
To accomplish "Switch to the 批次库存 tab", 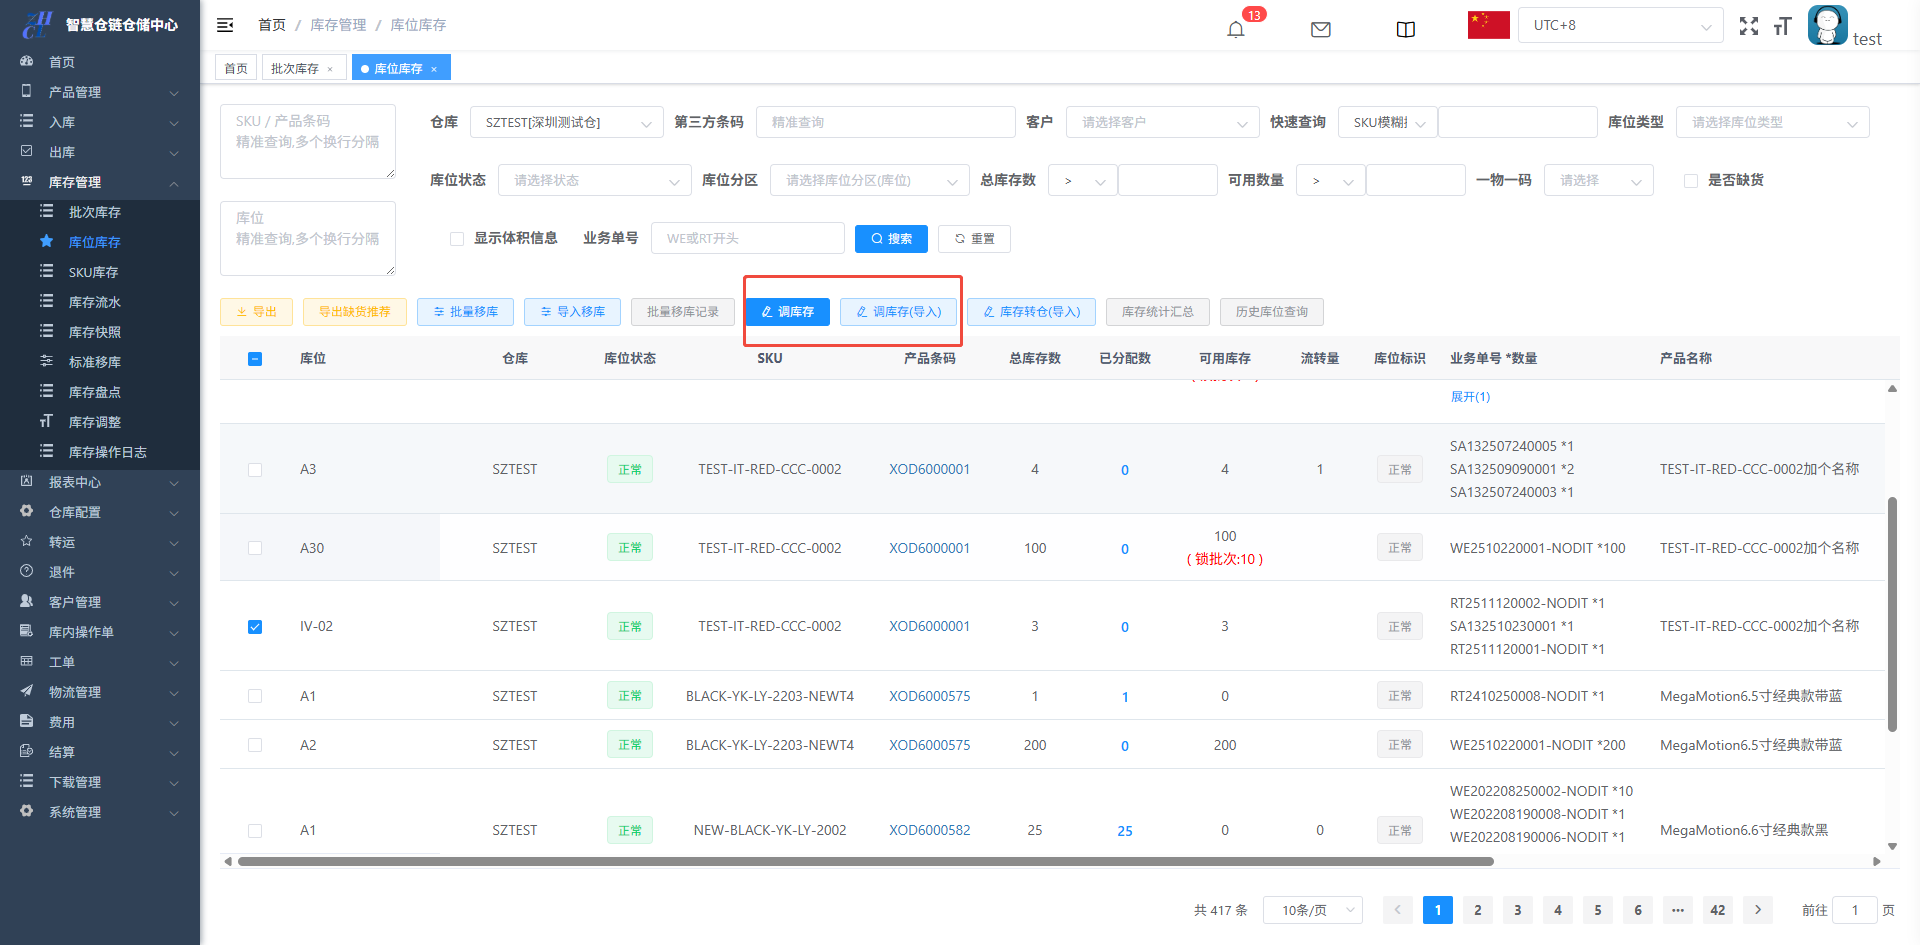I will [295, 68].
